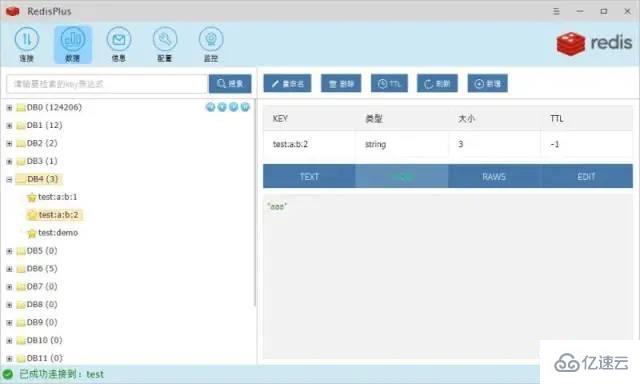Click the green connection status check icon
640x384 pixels.
pyautogui.click(x=8, y=374)
